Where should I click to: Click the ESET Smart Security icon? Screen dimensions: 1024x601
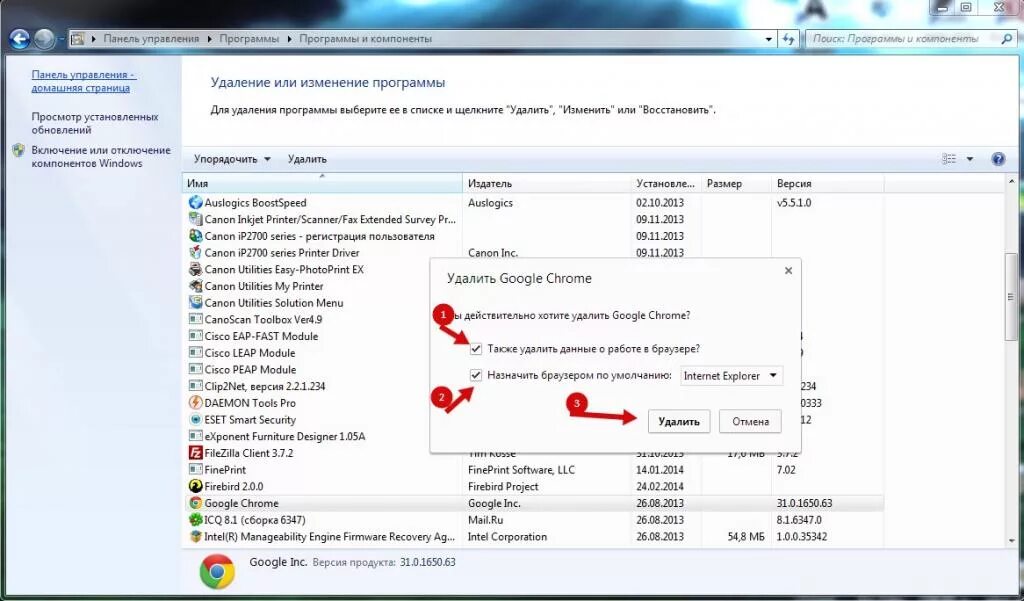(195, 419)
